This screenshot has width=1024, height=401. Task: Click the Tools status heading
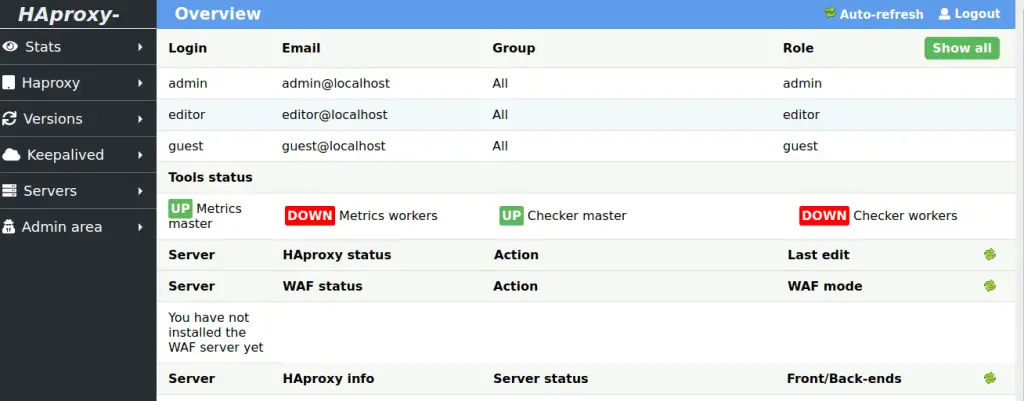click(210, 177)
